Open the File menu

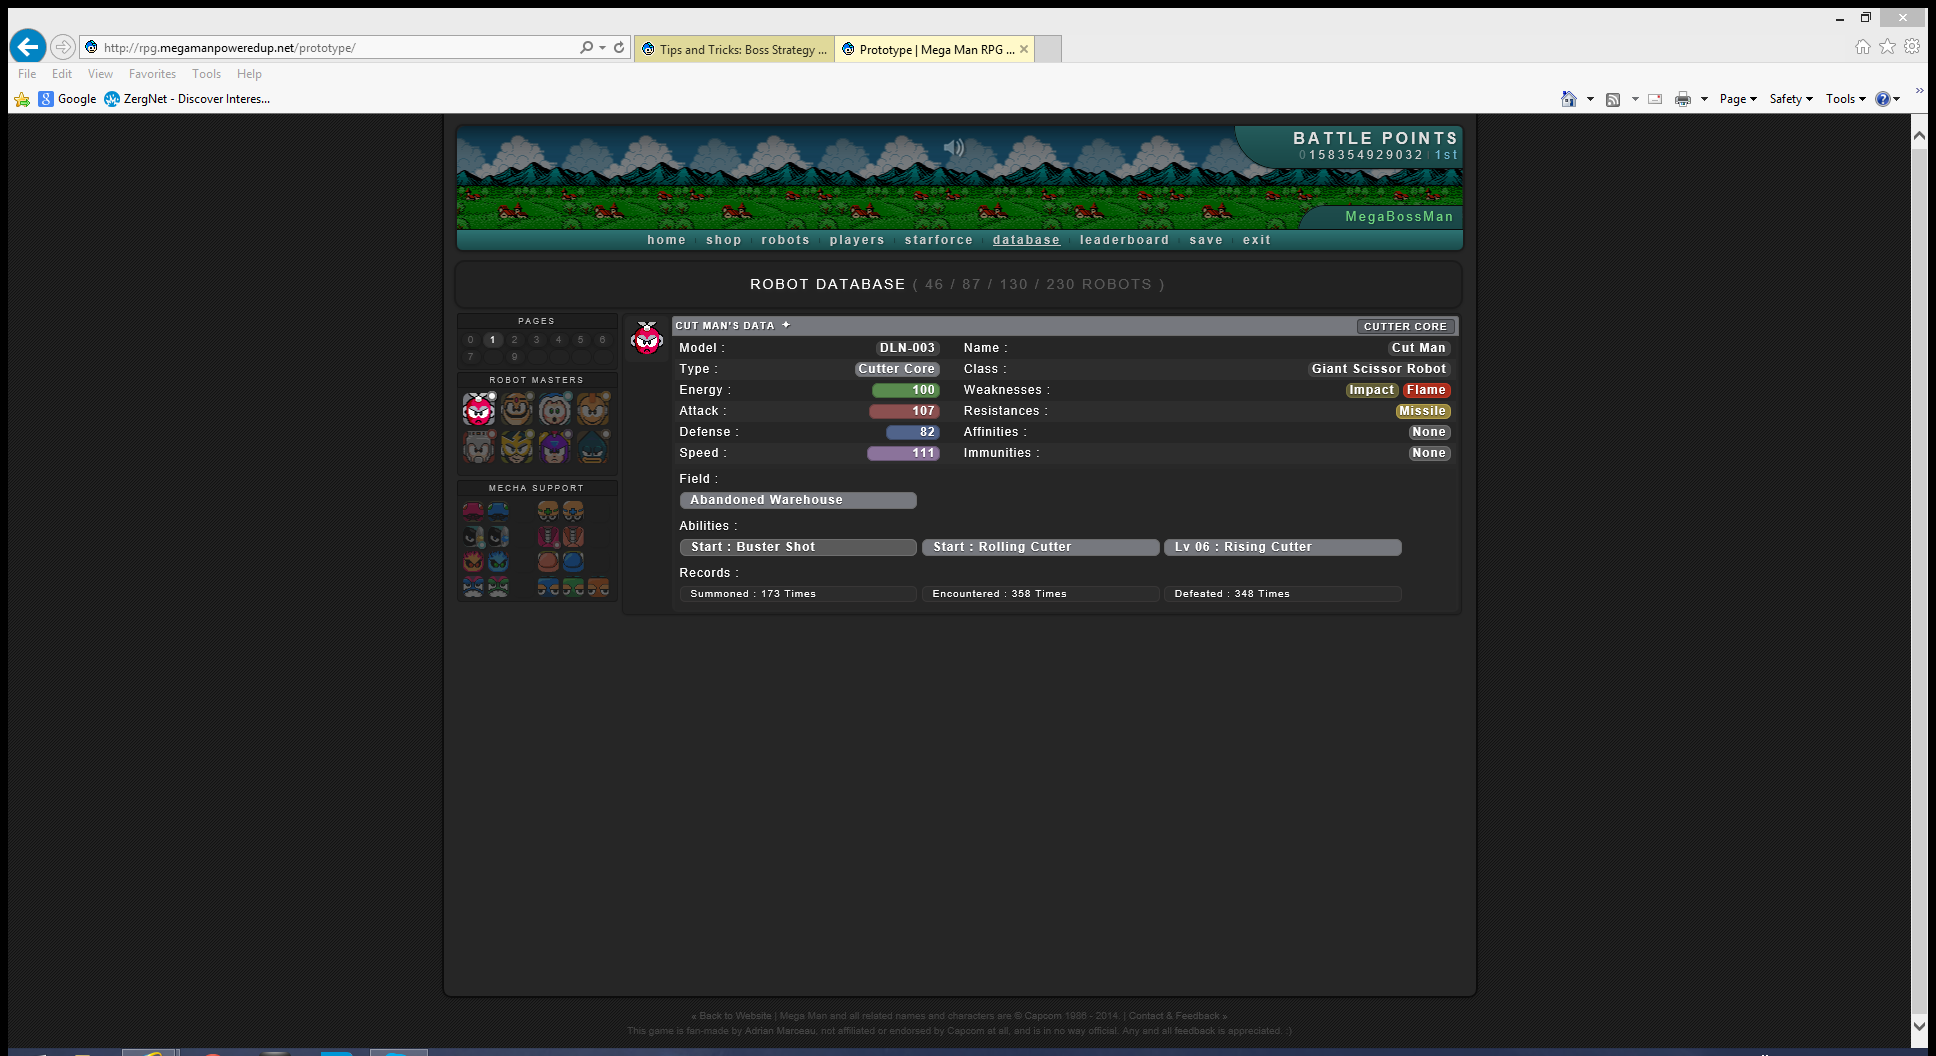click(27, 74)
